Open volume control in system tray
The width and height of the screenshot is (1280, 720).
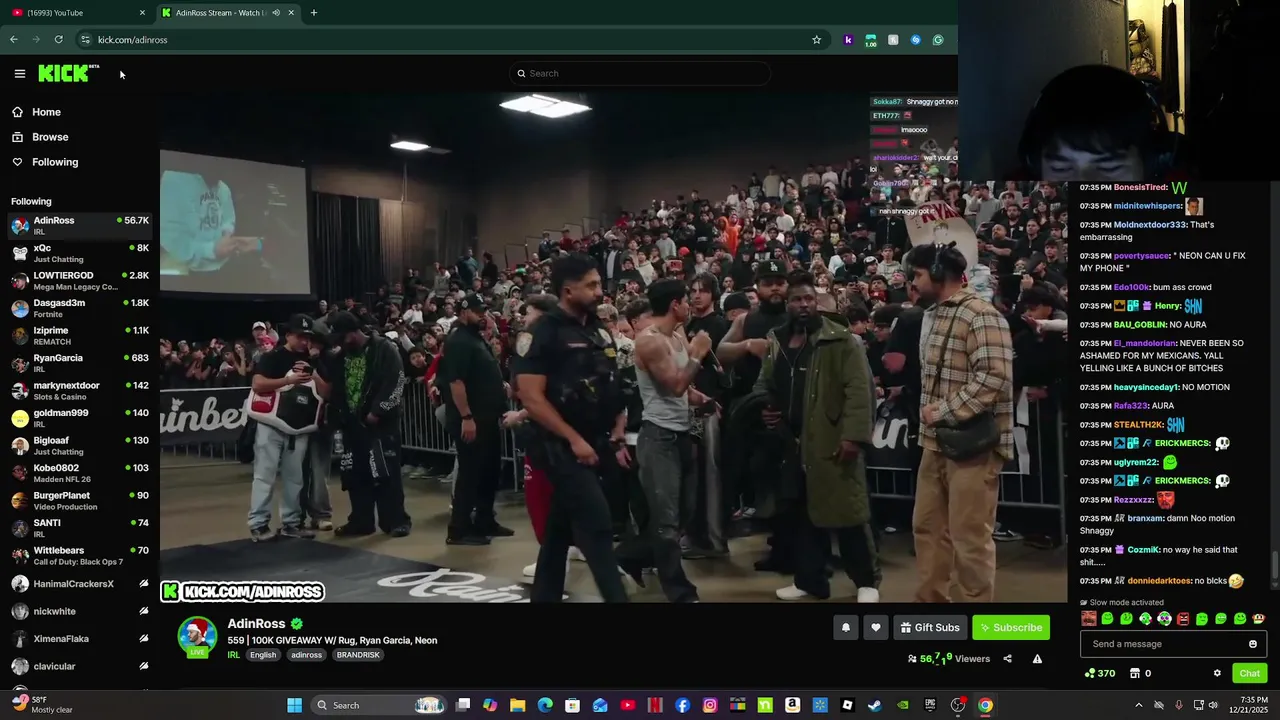pos(1212,705)
